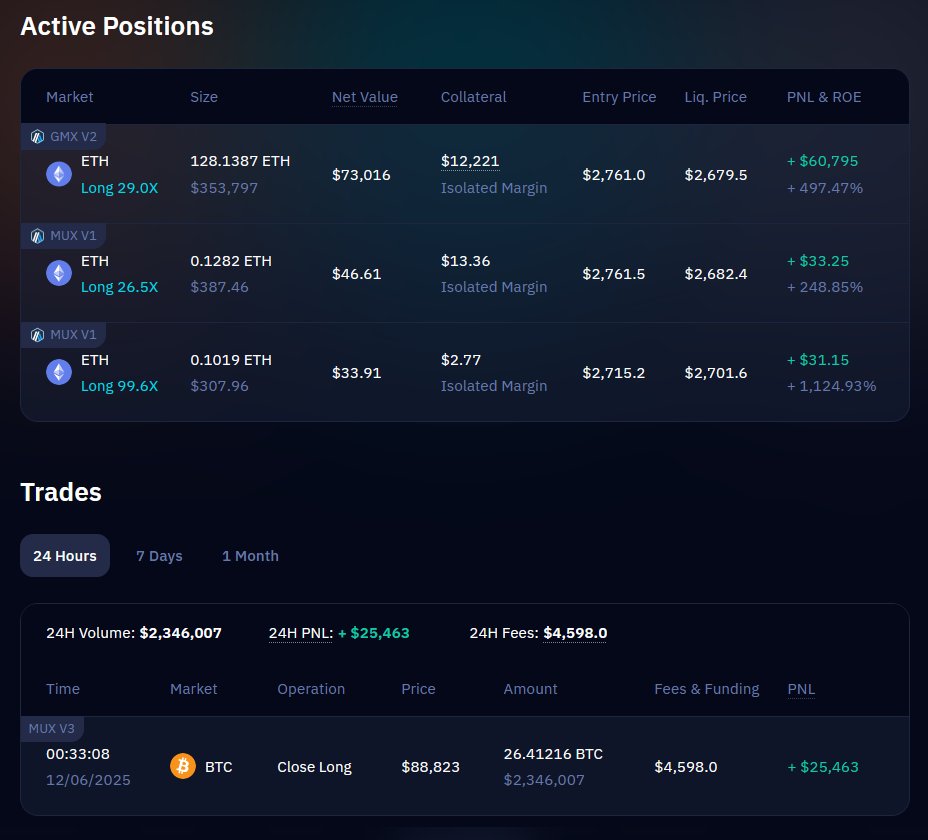The width and height of the screenshot is (928, 840).
Task: Click the 12/06/2025 trade date
Action: (88, 780)
